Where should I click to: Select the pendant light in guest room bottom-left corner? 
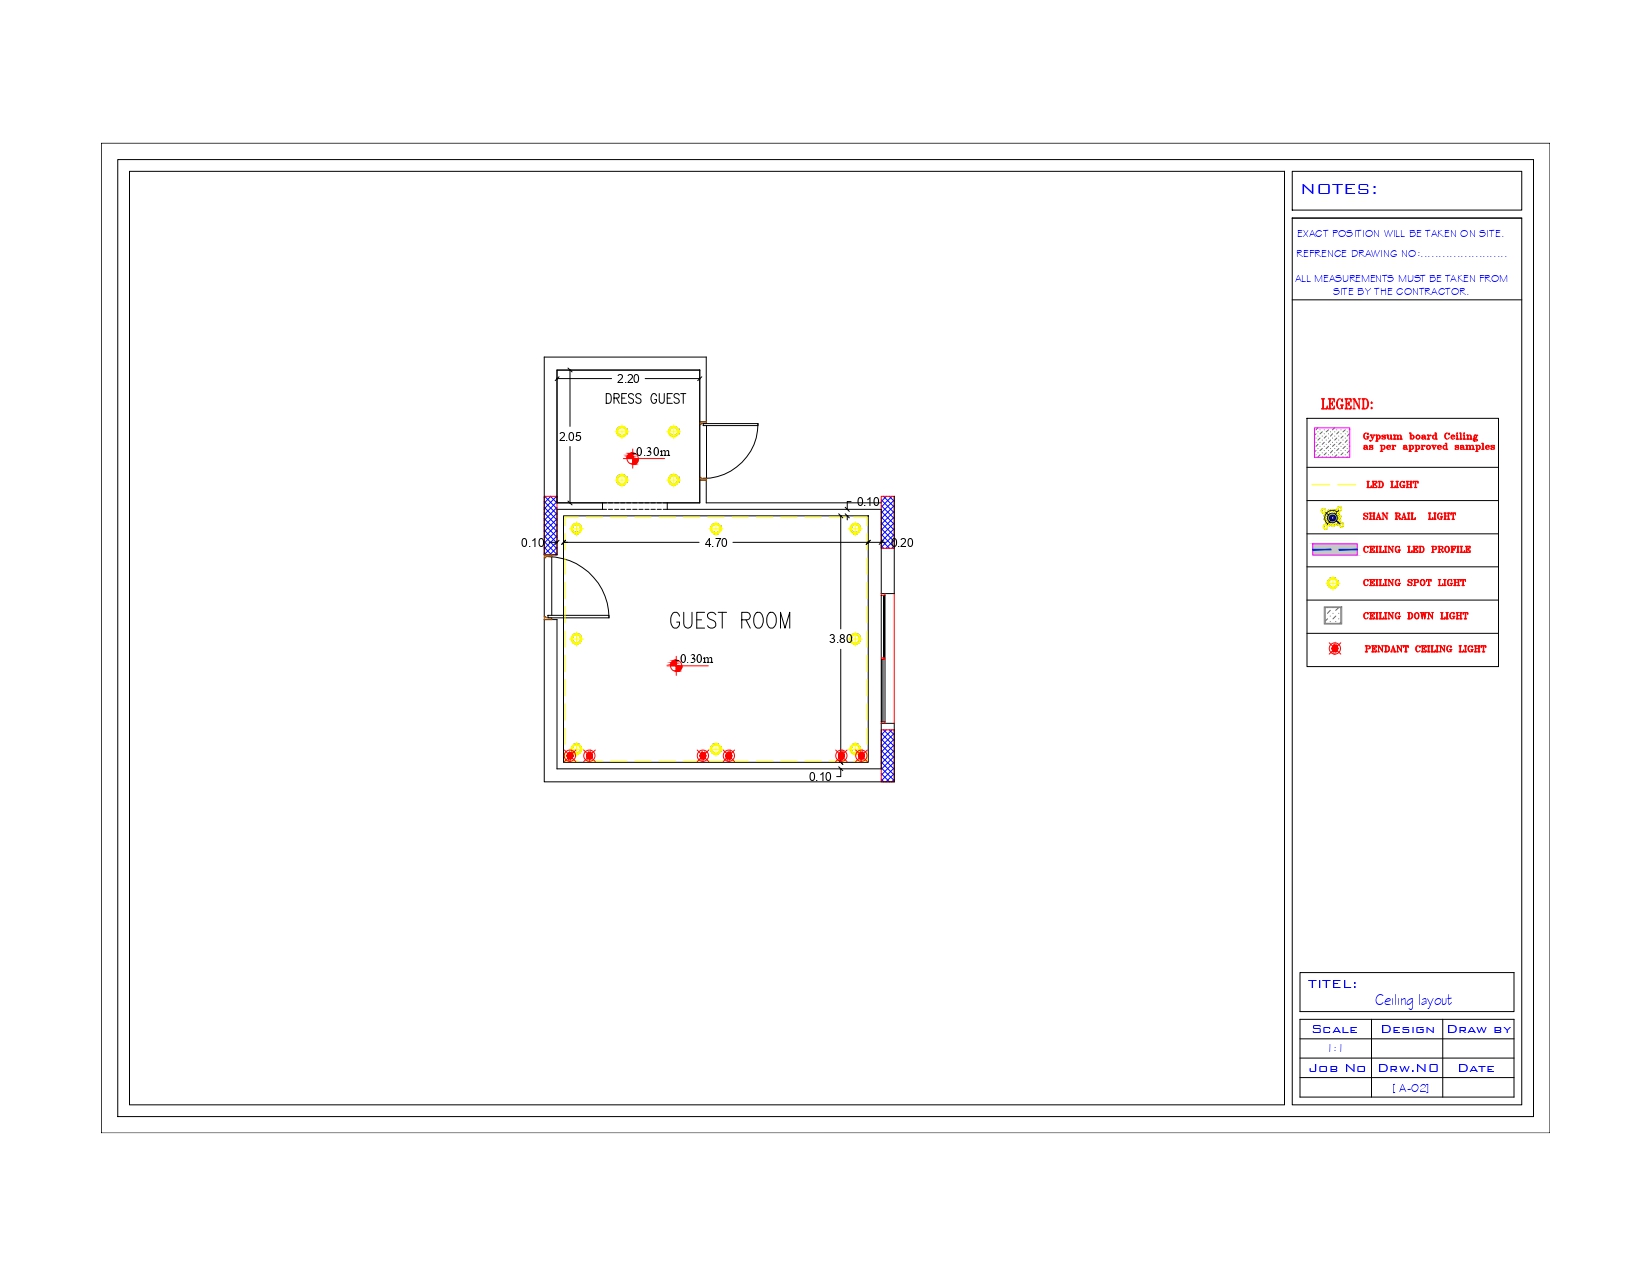pyautogui.click(x=571, y=754)
